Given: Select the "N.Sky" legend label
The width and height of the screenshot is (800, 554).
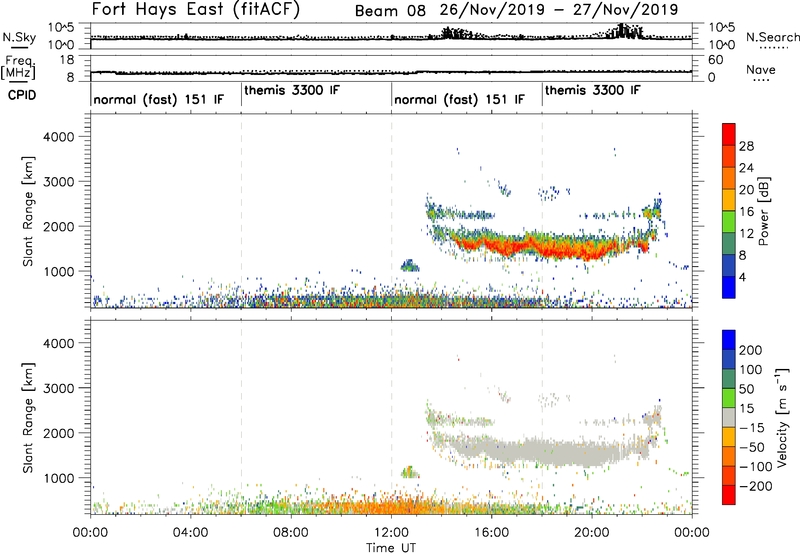Looking at the screenshot, I should (x=19, y=37).
